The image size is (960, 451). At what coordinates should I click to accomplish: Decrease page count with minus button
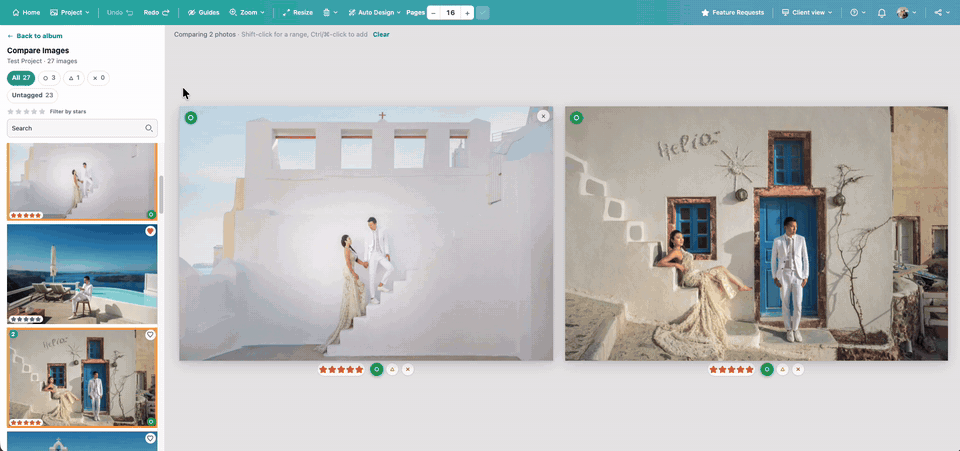pyautogui.click(x=433, y=13)
